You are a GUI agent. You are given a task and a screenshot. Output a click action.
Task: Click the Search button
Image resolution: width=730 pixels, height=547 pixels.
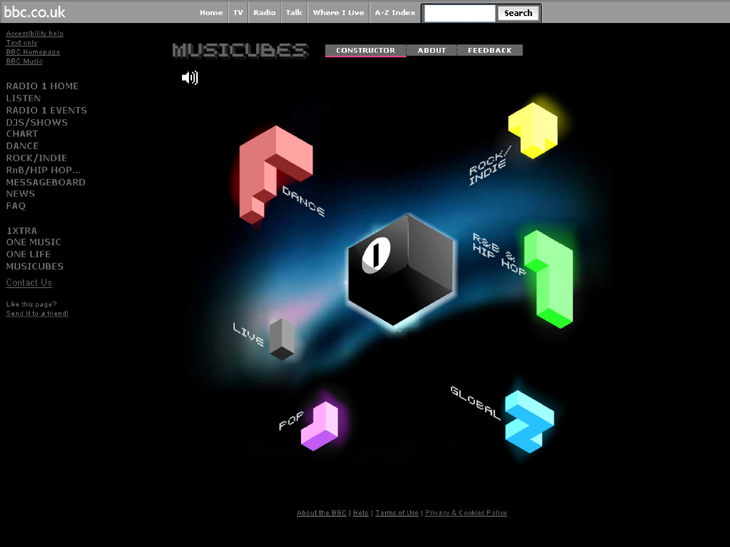point(518,13)
